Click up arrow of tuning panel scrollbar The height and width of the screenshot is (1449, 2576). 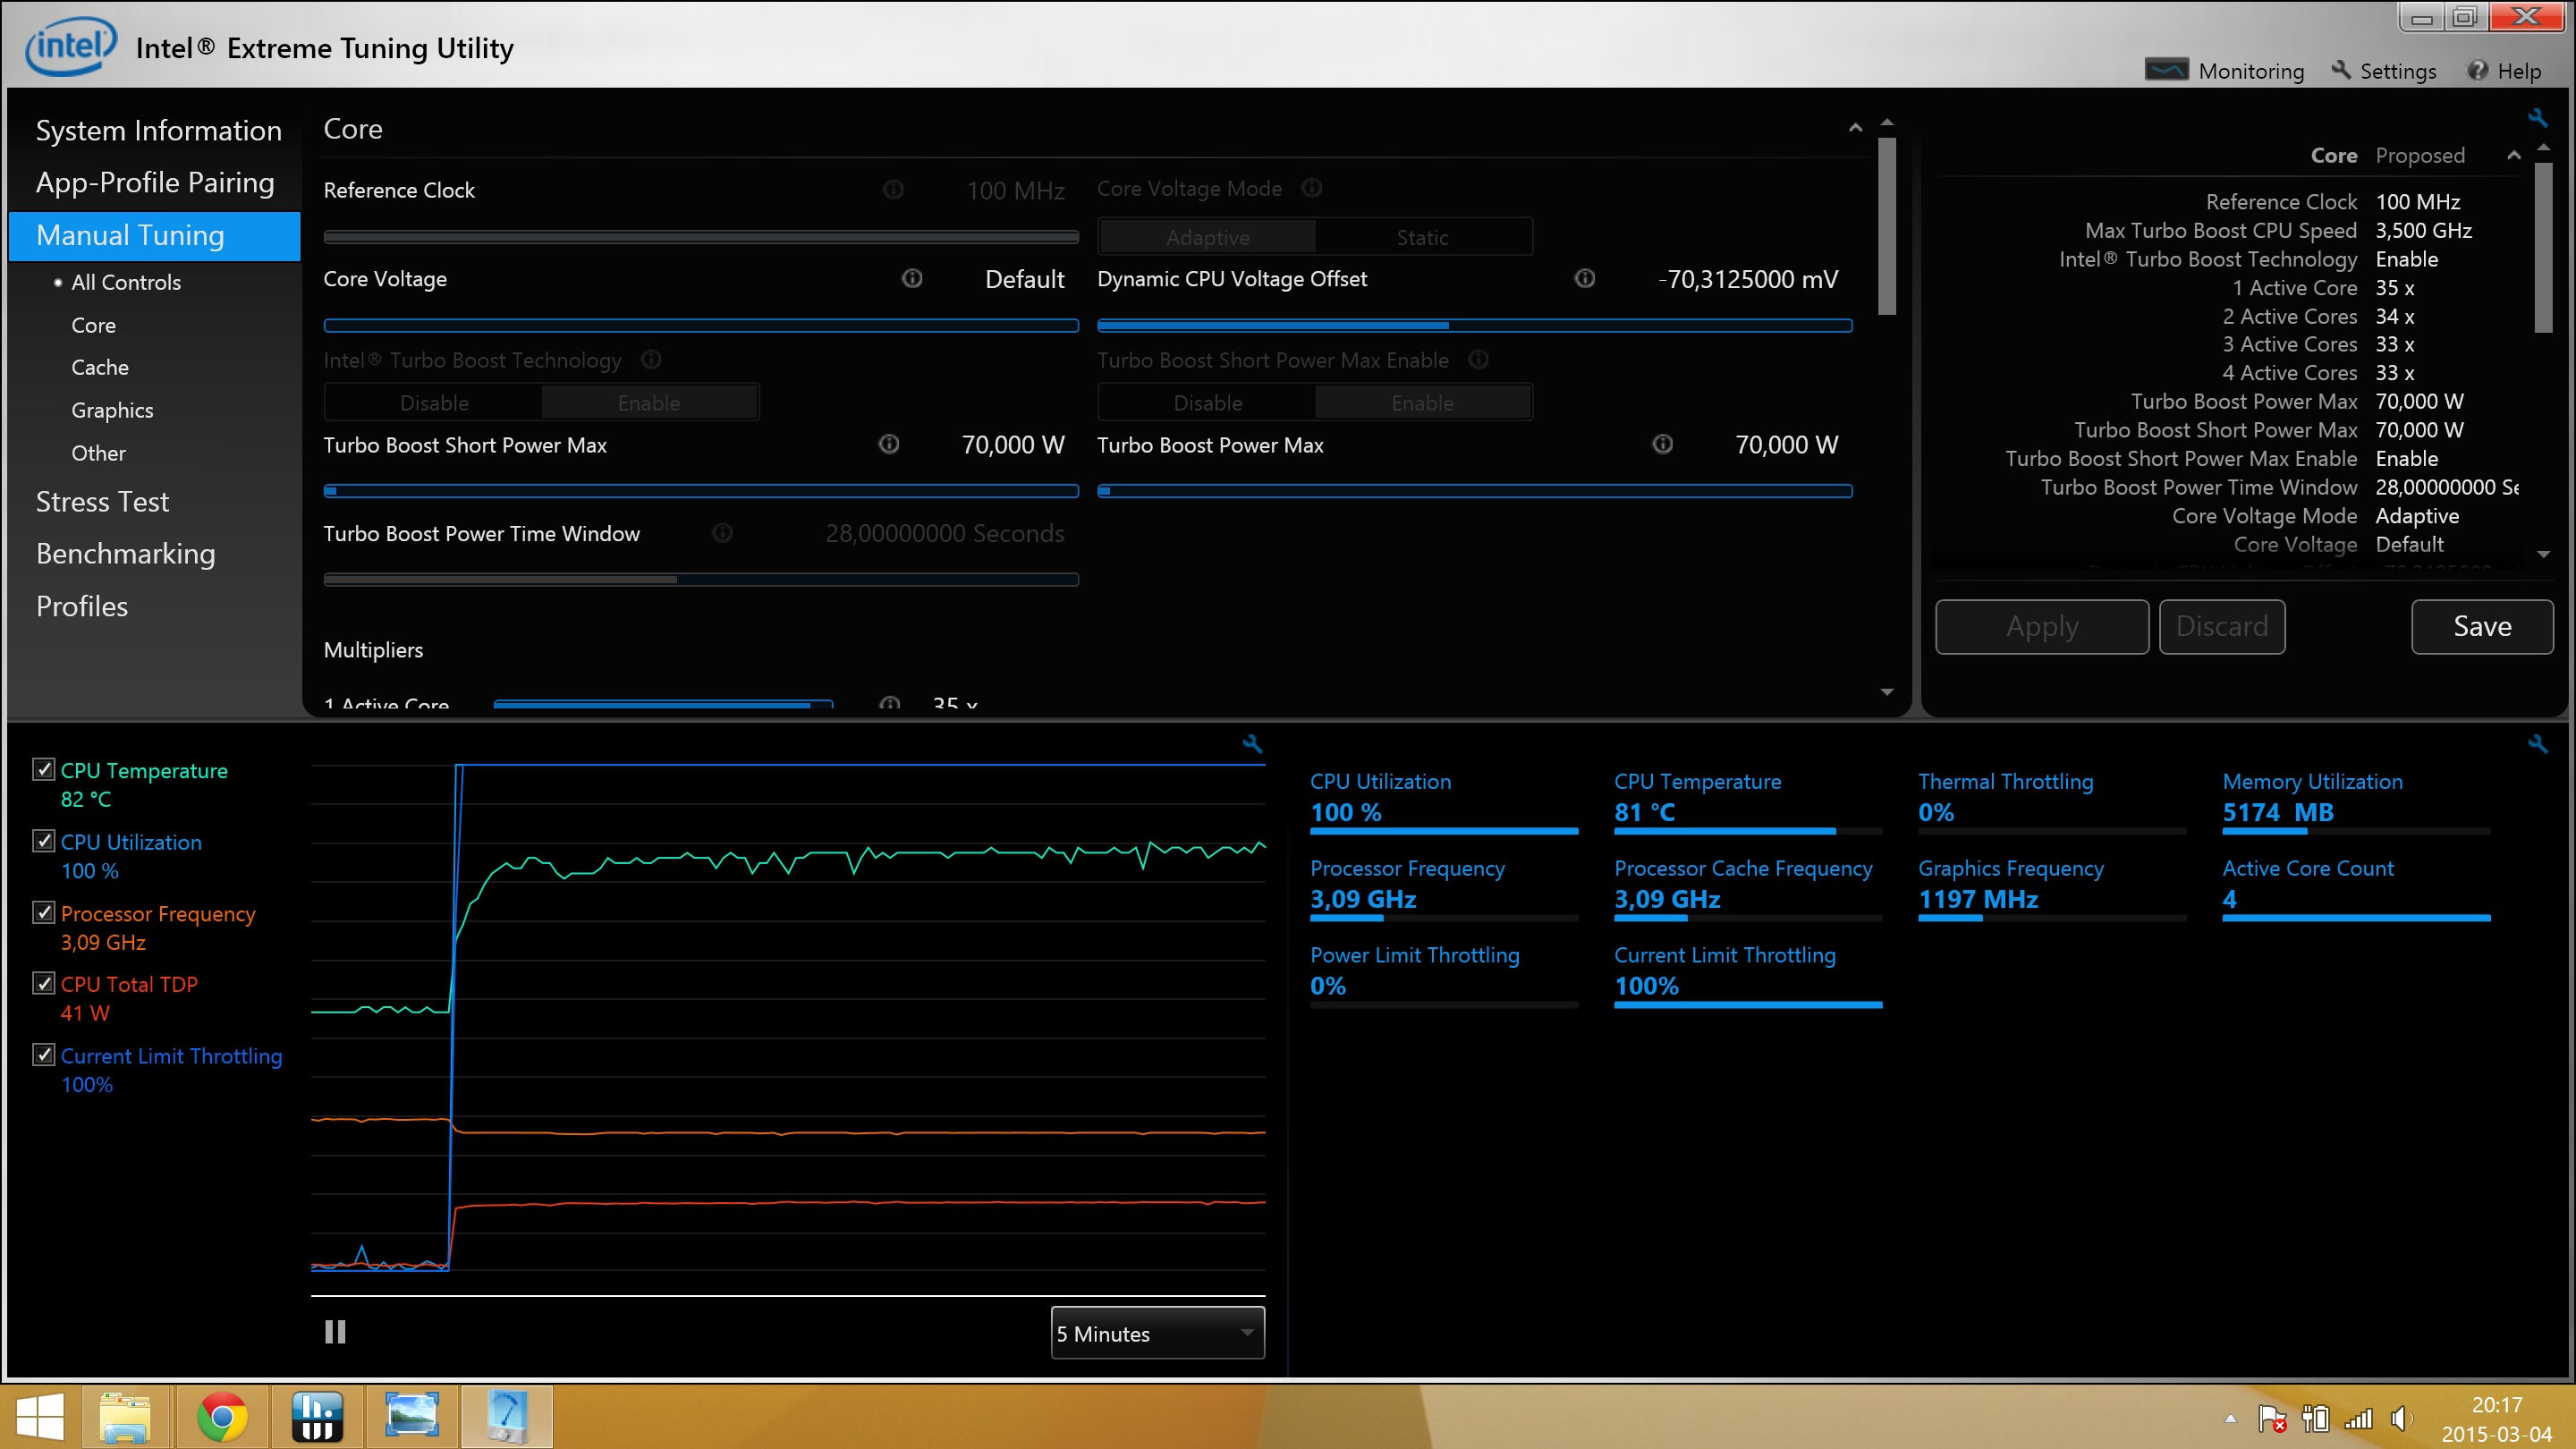click(1887, 122)
